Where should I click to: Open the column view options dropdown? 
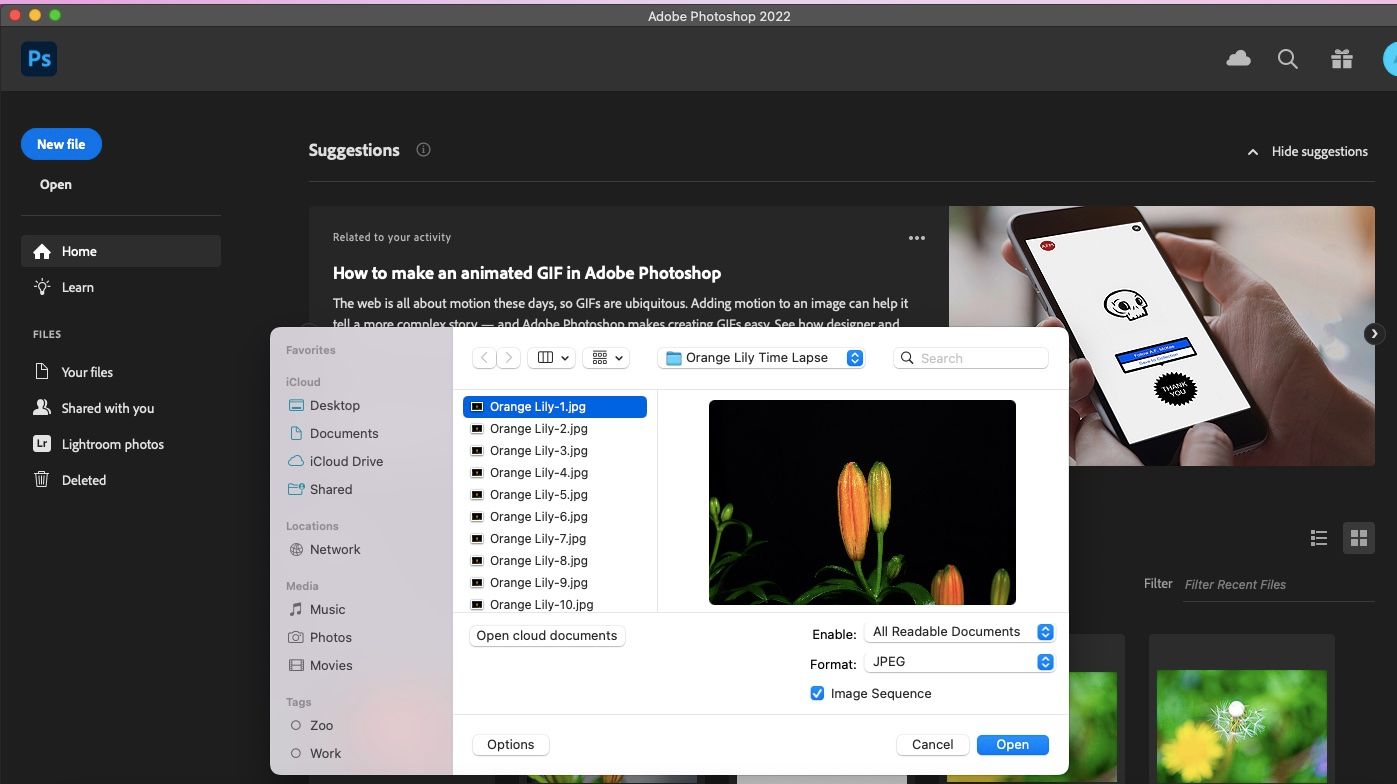point(552,358)
